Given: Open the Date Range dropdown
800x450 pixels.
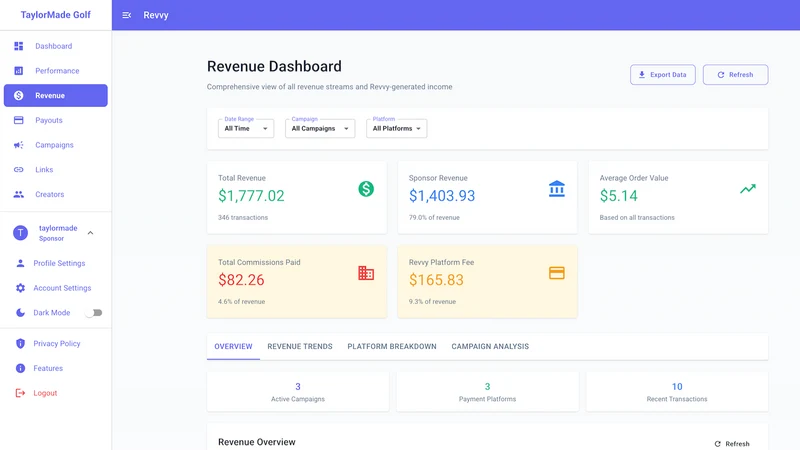Looking at the screenshot, I should pyautogui.click(x=246, y=129).
